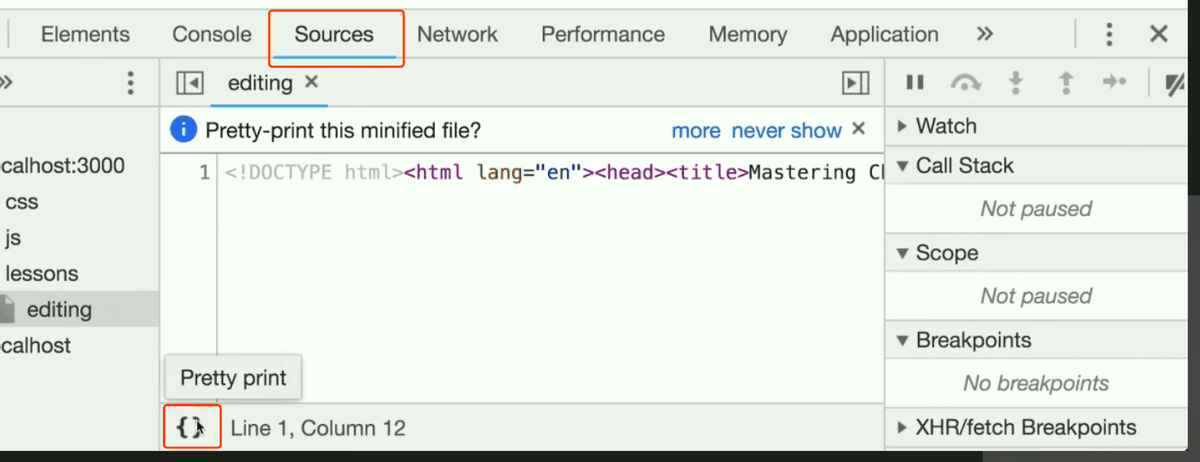Collapse the Call Stack section

[954, 166]
